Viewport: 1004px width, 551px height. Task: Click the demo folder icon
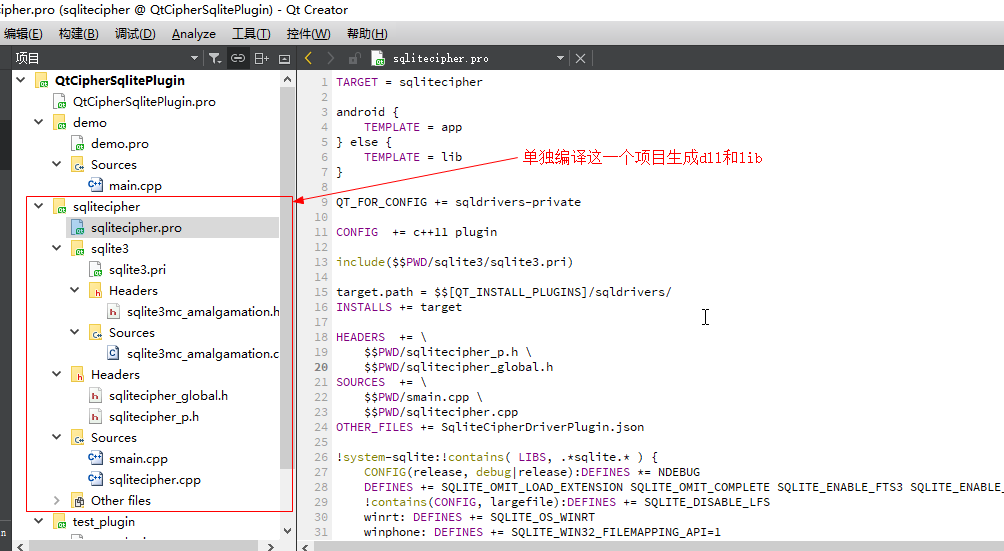(x=60, y=123)
